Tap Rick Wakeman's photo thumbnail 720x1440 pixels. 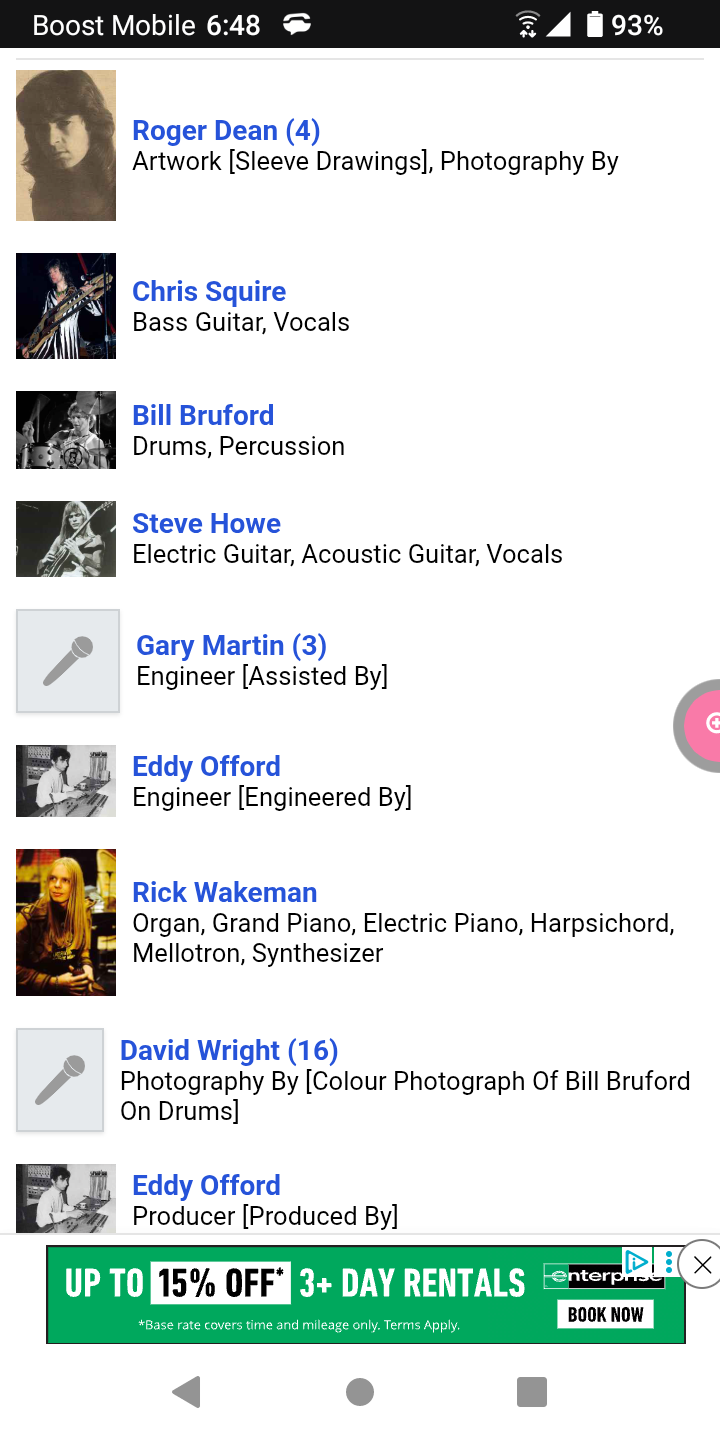(66, 922)
